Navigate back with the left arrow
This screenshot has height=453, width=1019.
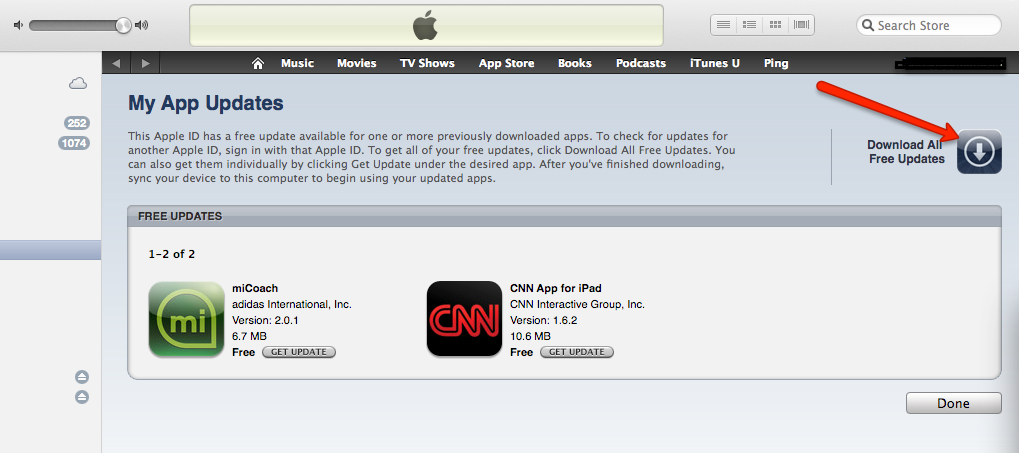(x=116, y=63)
